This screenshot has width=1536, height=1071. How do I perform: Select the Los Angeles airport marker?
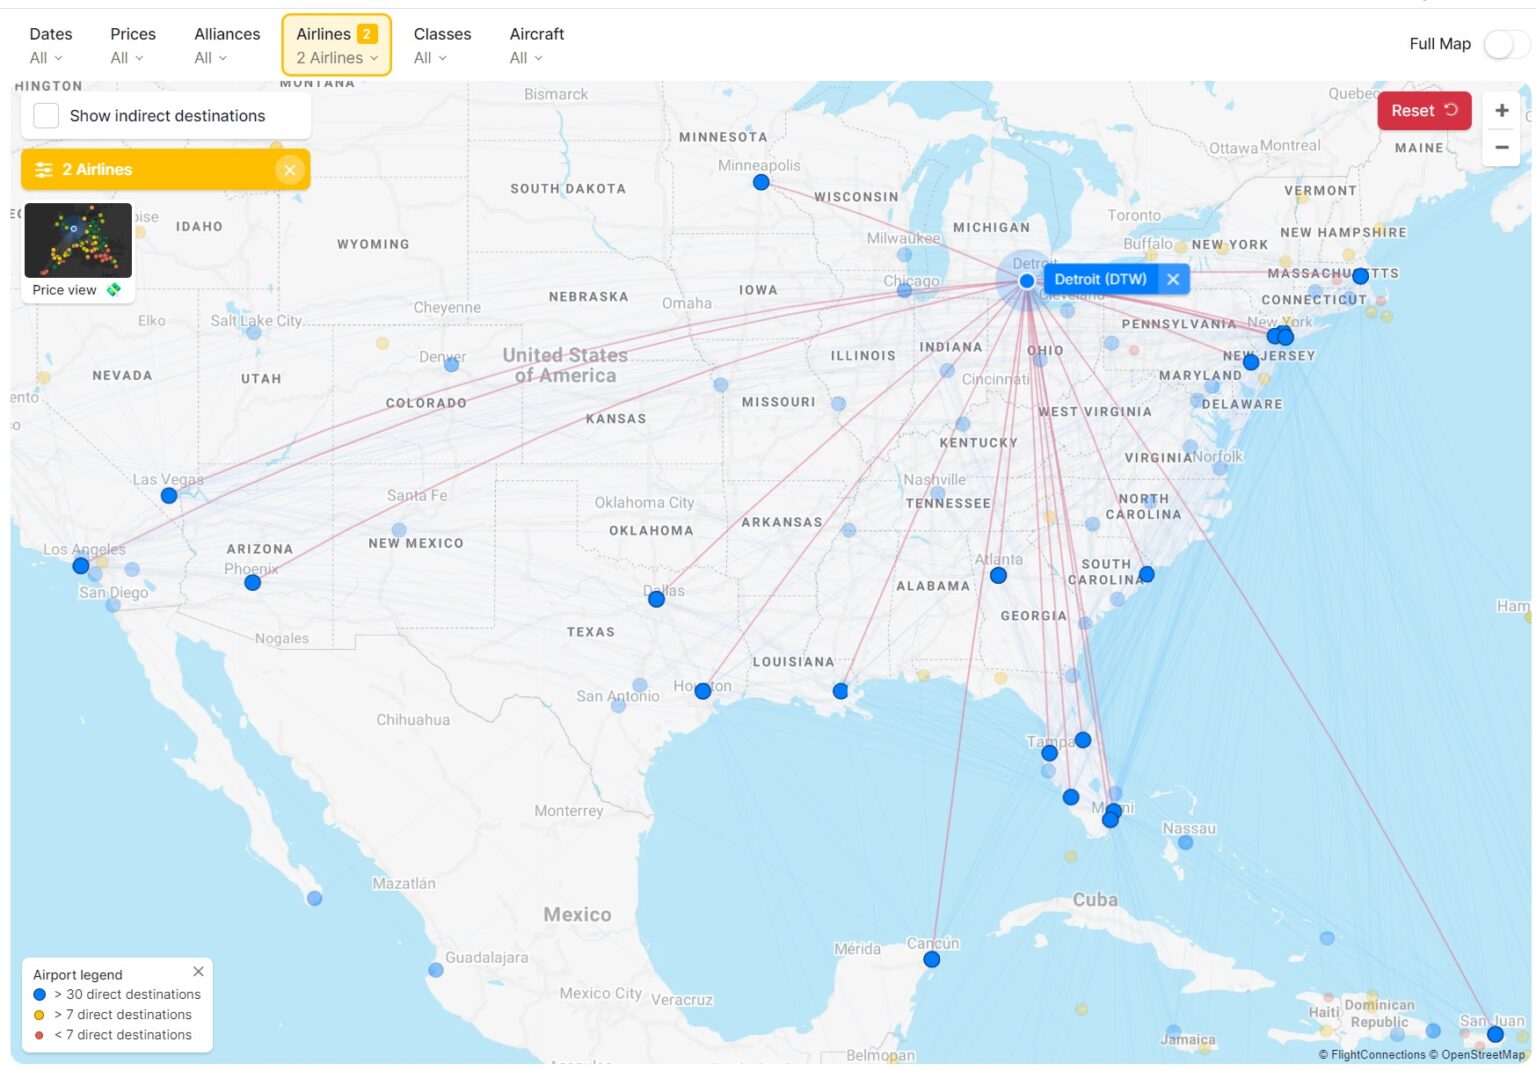[x=80, y=565]
